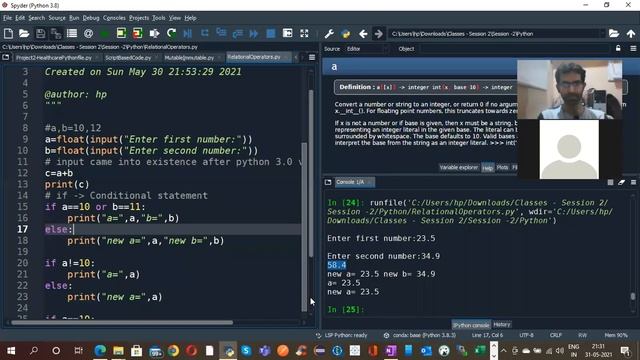Image resolution: width=640 pixels, height=360 pixels.
Task: Click the LSP Python: ready status
Action: click(x=342, y=335)
